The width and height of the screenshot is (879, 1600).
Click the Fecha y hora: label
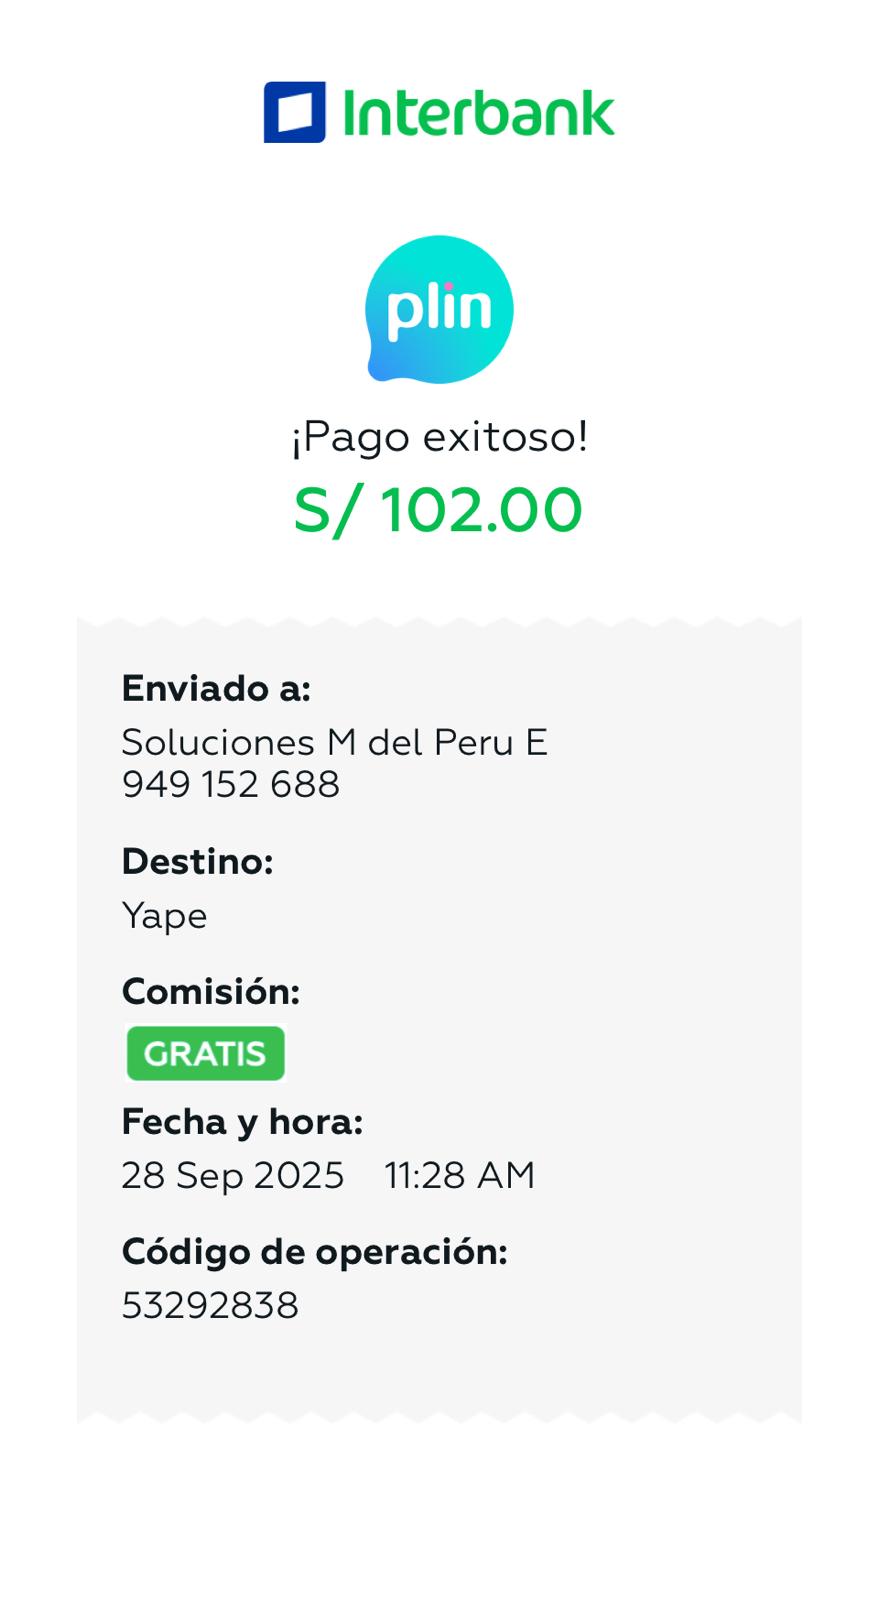click(x=242, y=1122)
